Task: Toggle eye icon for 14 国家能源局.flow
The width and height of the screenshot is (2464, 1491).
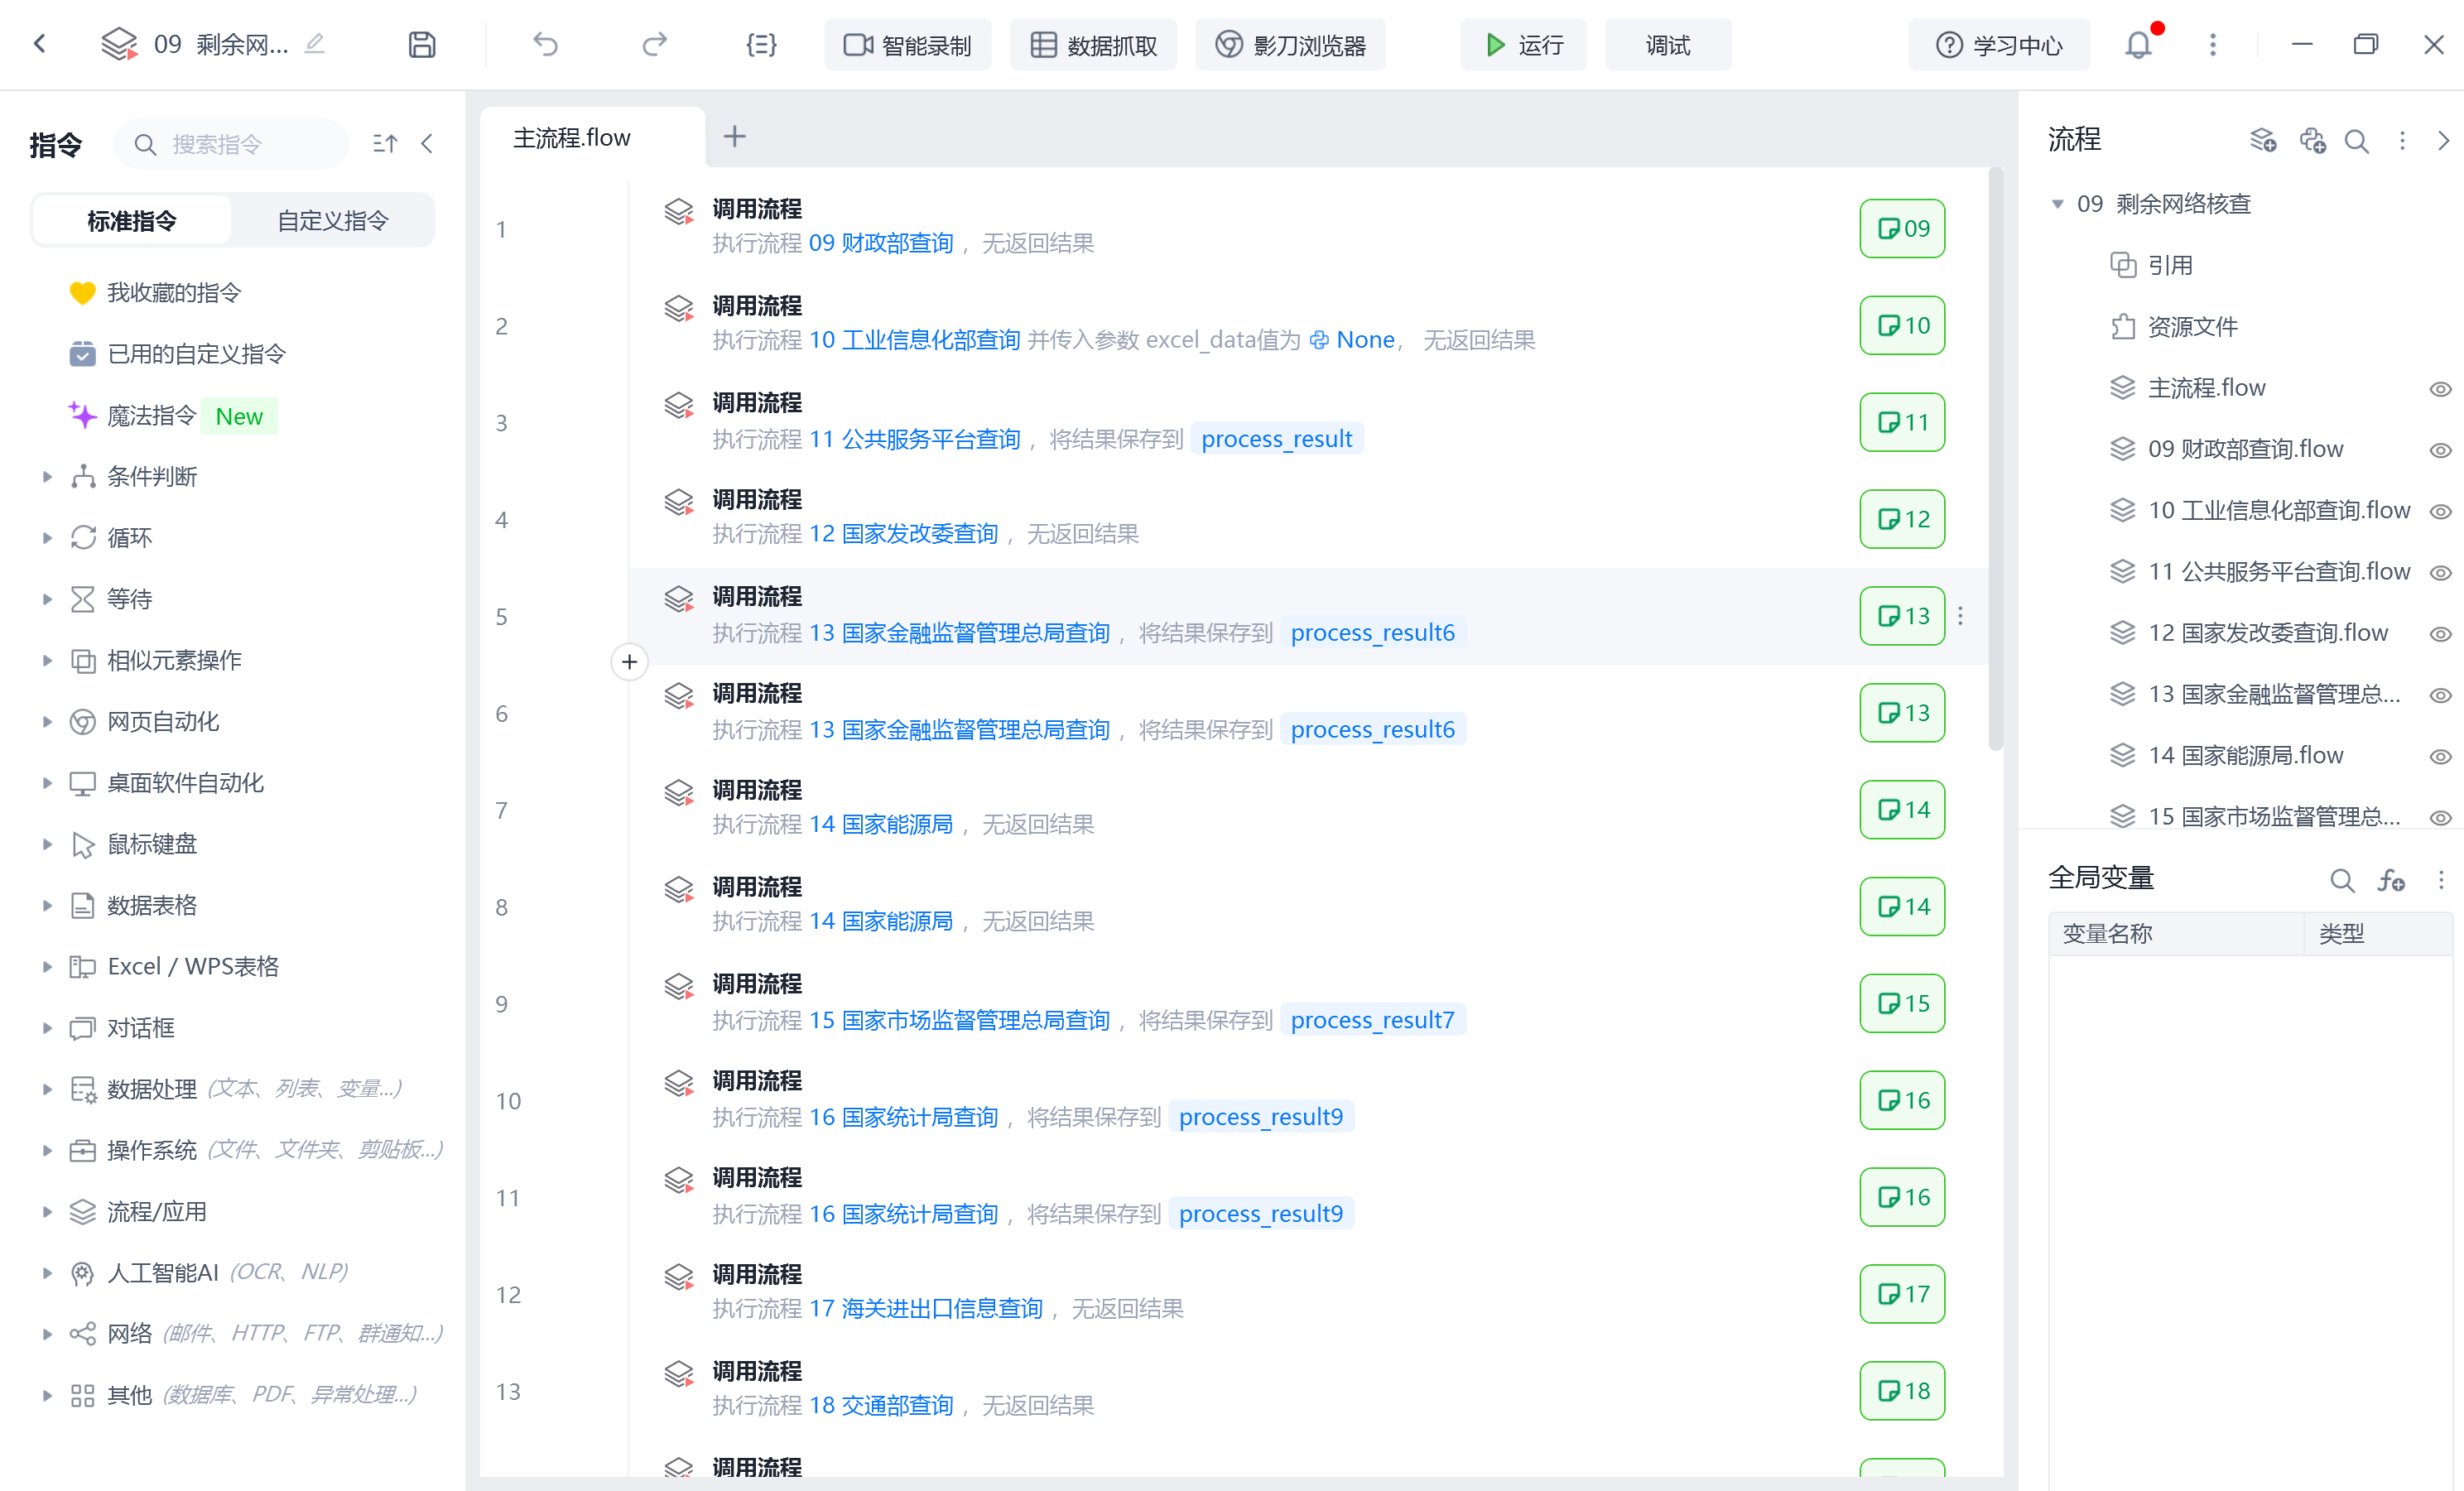Action: [x=2440, y=757]
